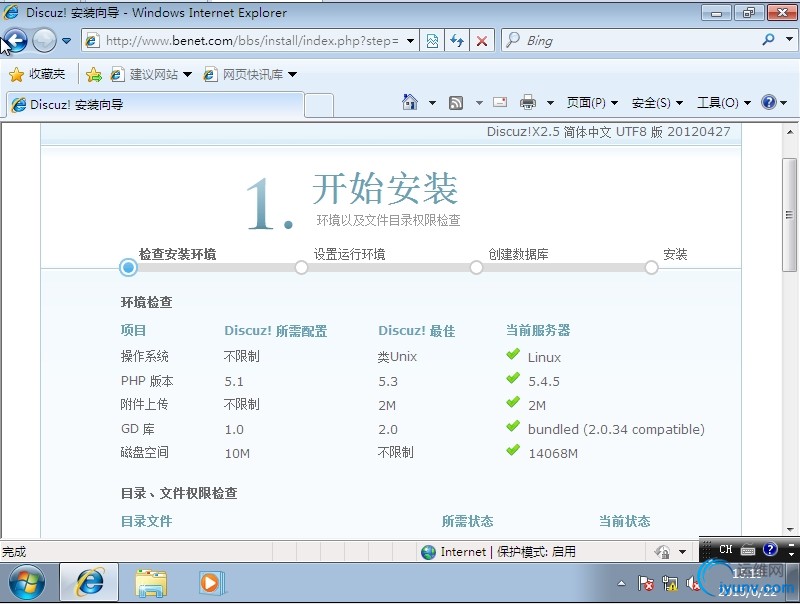
Task: Open the search provider dropdown arrow
Action: coord(789,39)
